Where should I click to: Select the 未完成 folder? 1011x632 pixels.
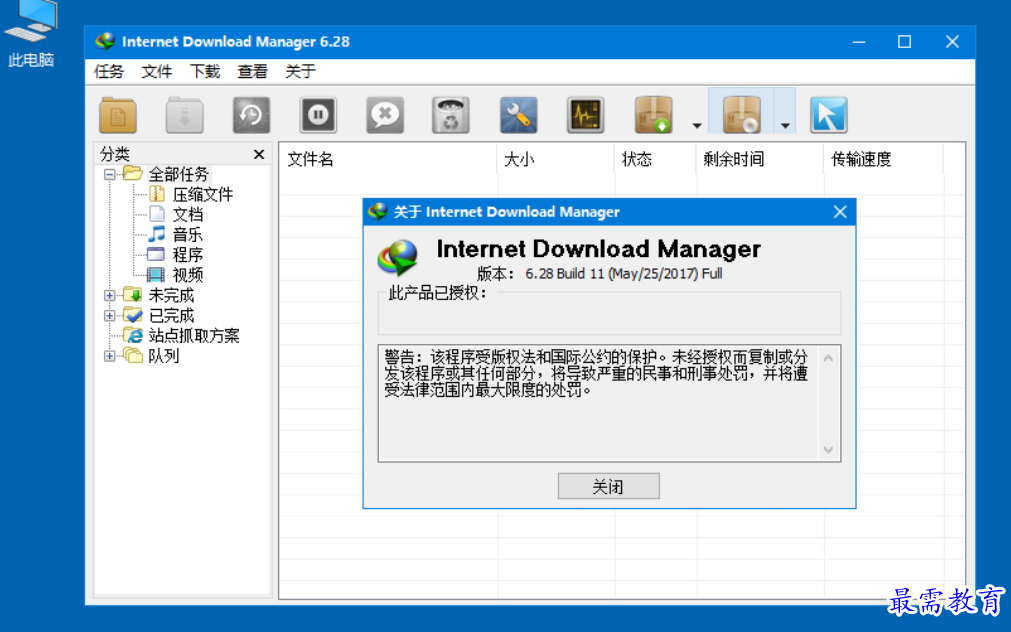pos(171,295)
